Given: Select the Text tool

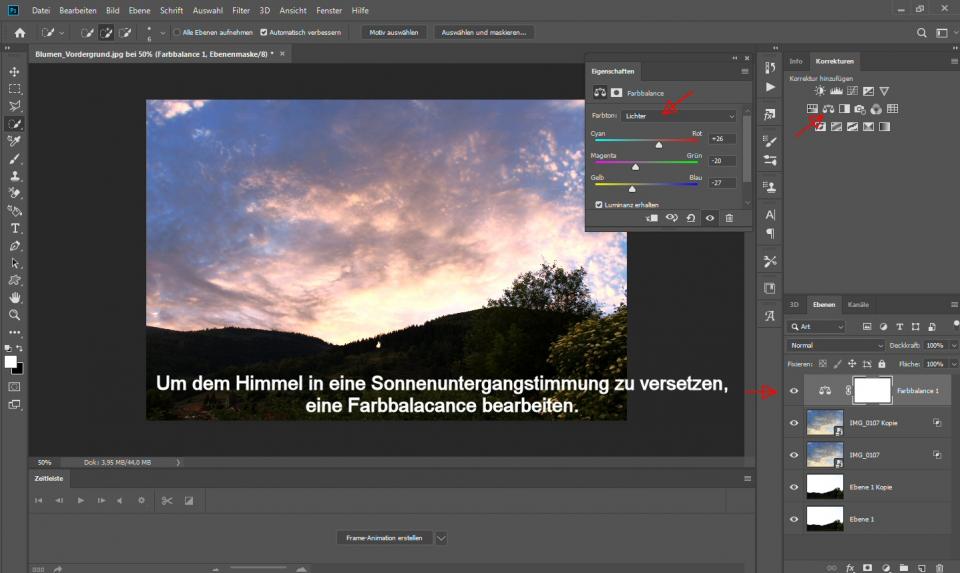Looking at the screenshot, I should click(15, 228).
